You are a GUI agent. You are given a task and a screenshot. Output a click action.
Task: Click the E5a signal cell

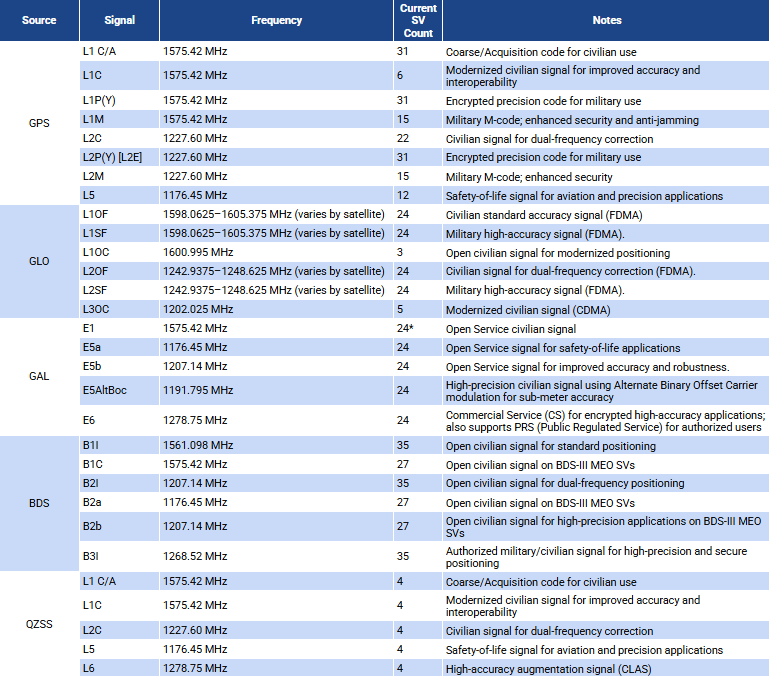pos(119,347)
